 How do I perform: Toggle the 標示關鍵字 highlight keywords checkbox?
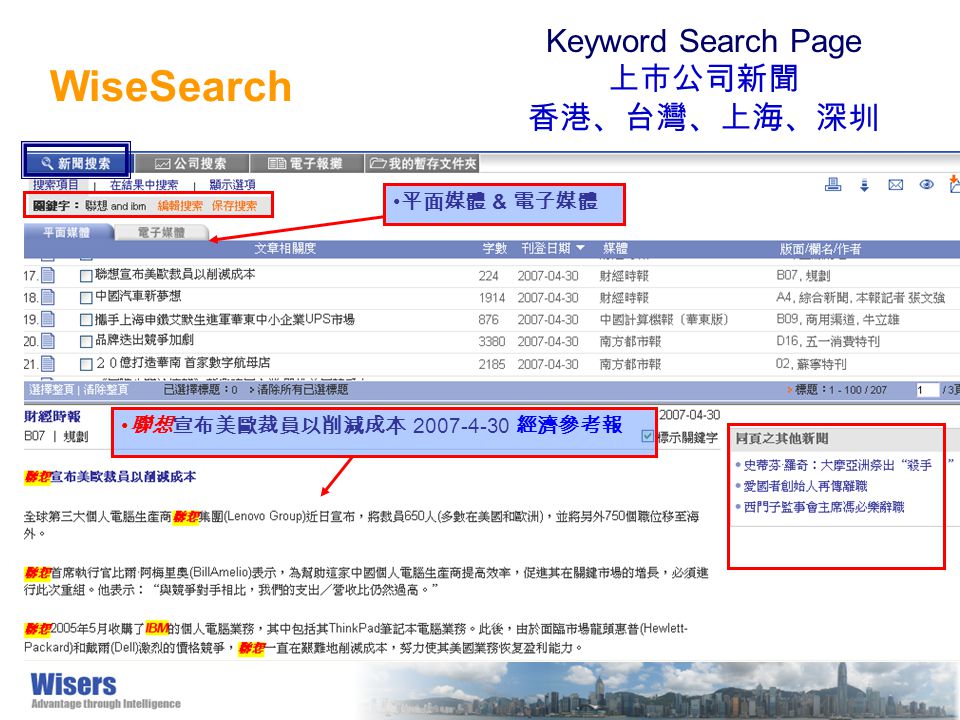click(x=647, y=437)
